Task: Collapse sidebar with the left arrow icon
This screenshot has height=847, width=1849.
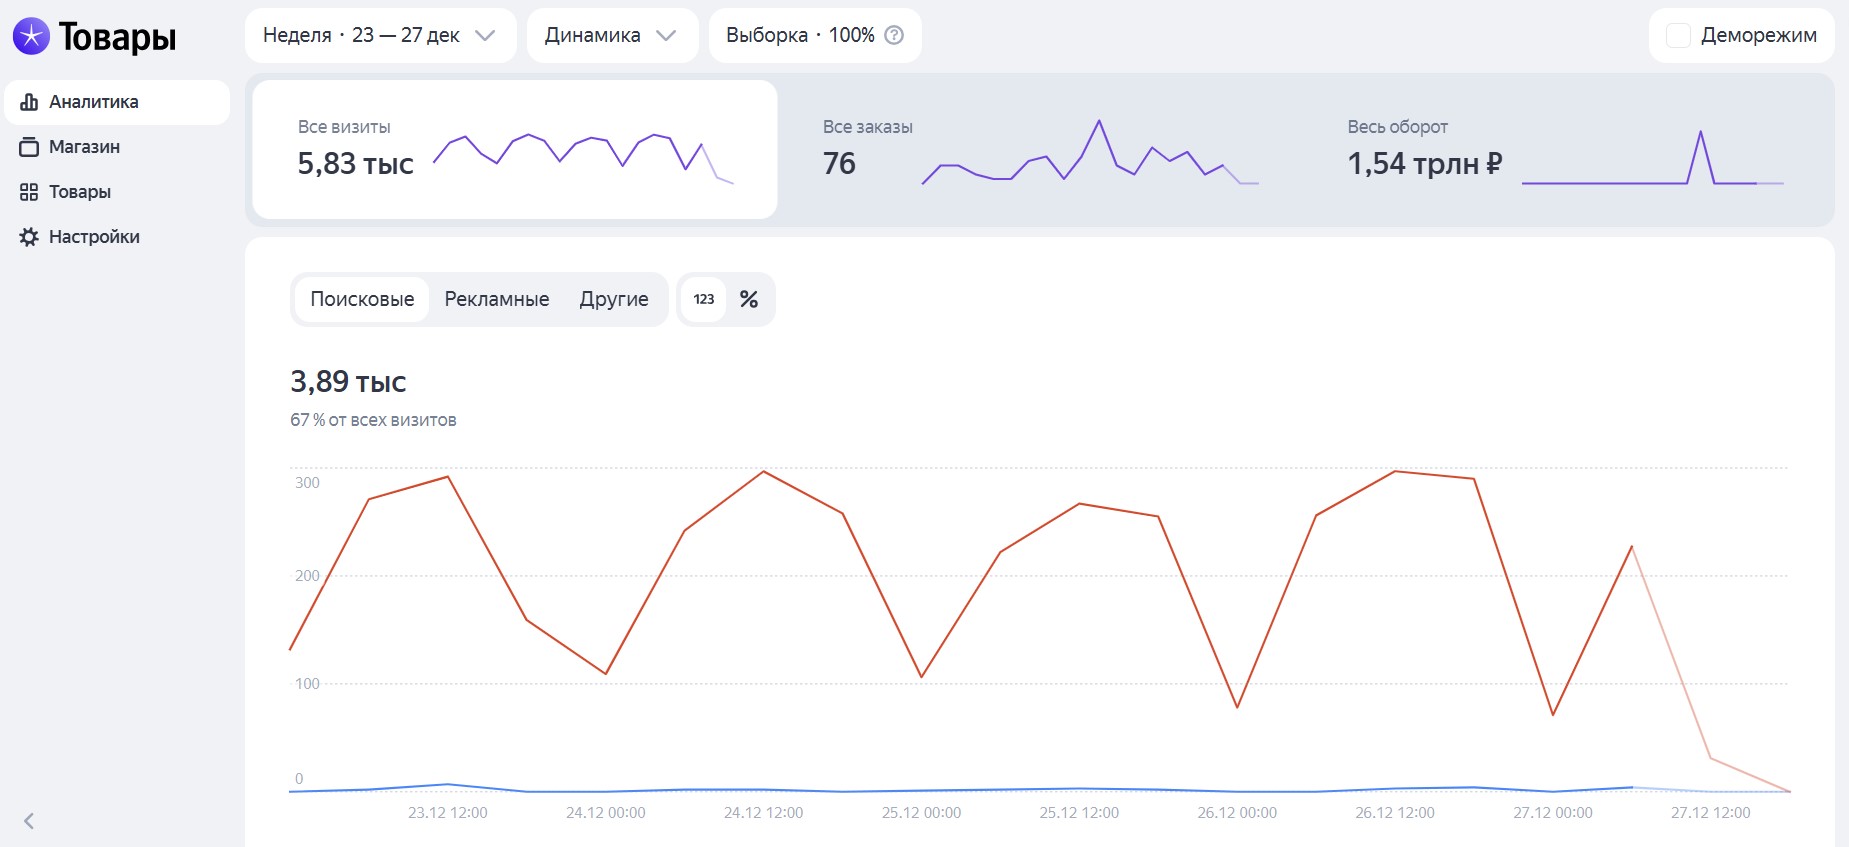Action: coord(29,821)
